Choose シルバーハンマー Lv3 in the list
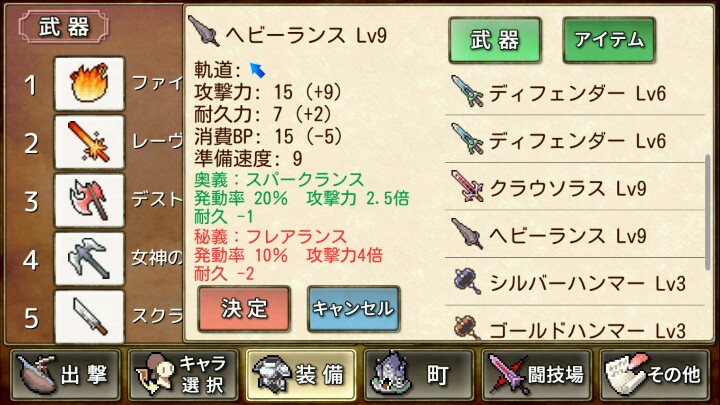This screenshot has width=720, height=405. click(x=575, y=282)
